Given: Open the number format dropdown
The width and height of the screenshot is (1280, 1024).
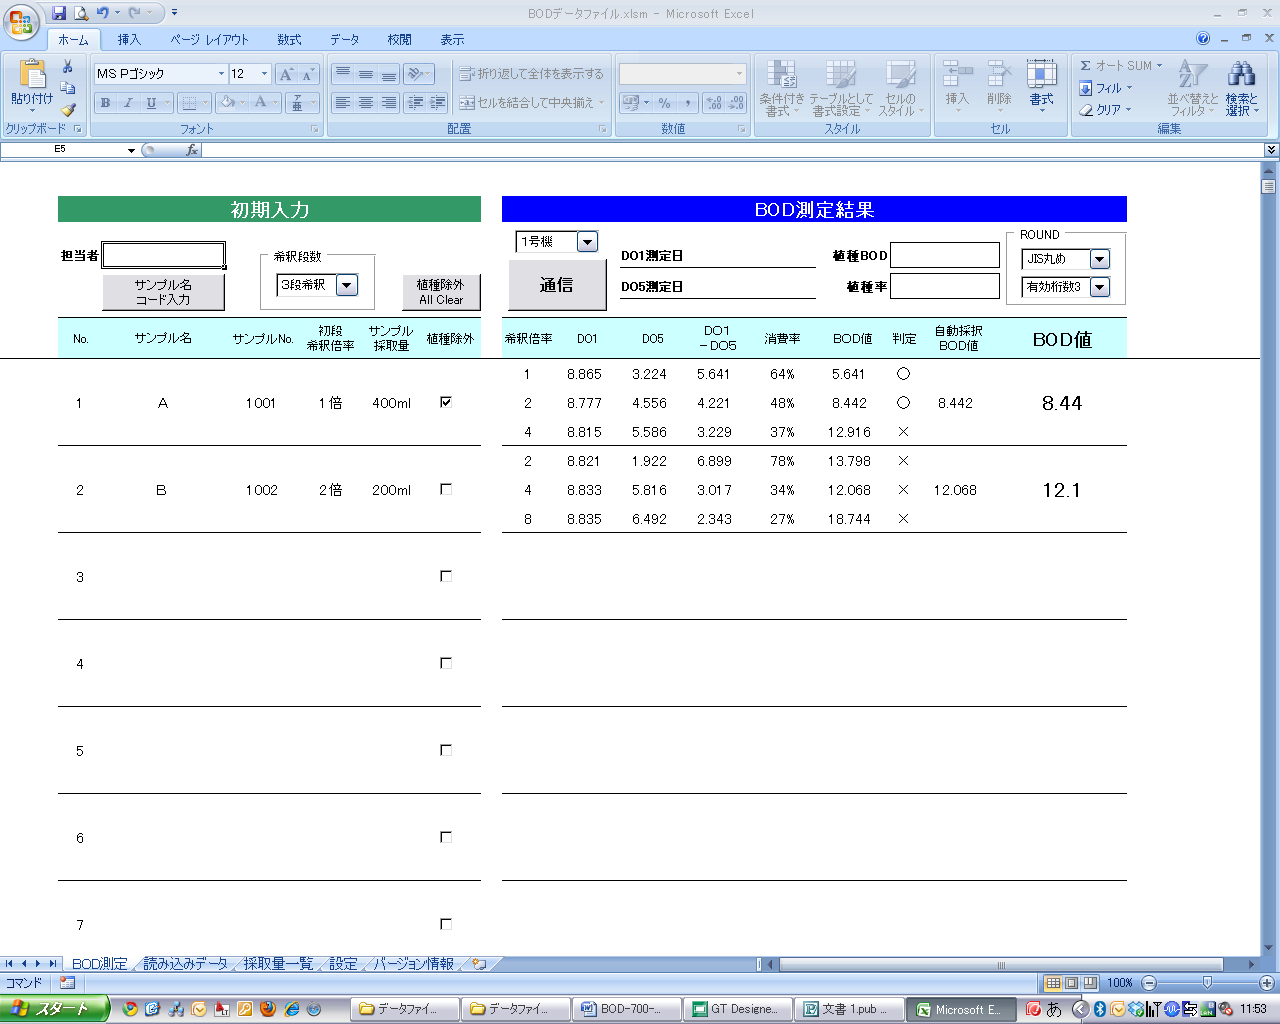Looking at the screenshot, I should pyautogui.click(x=740, y=74).
